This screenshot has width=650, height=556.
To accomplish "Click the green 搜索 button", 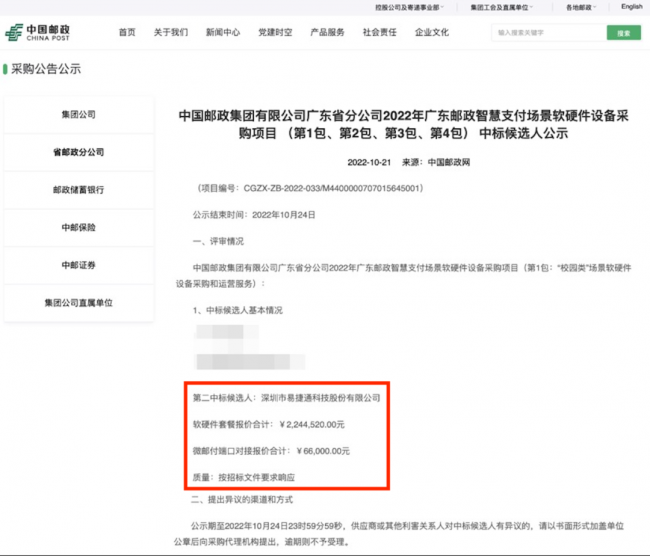I will 624,33.
